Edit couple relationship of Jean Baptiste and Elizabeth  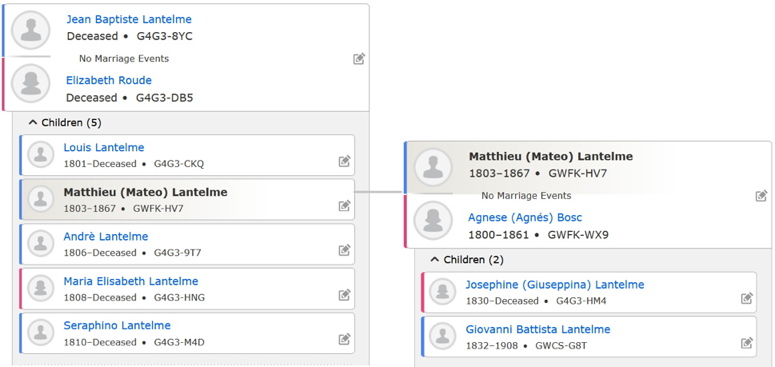coord(359,59)
